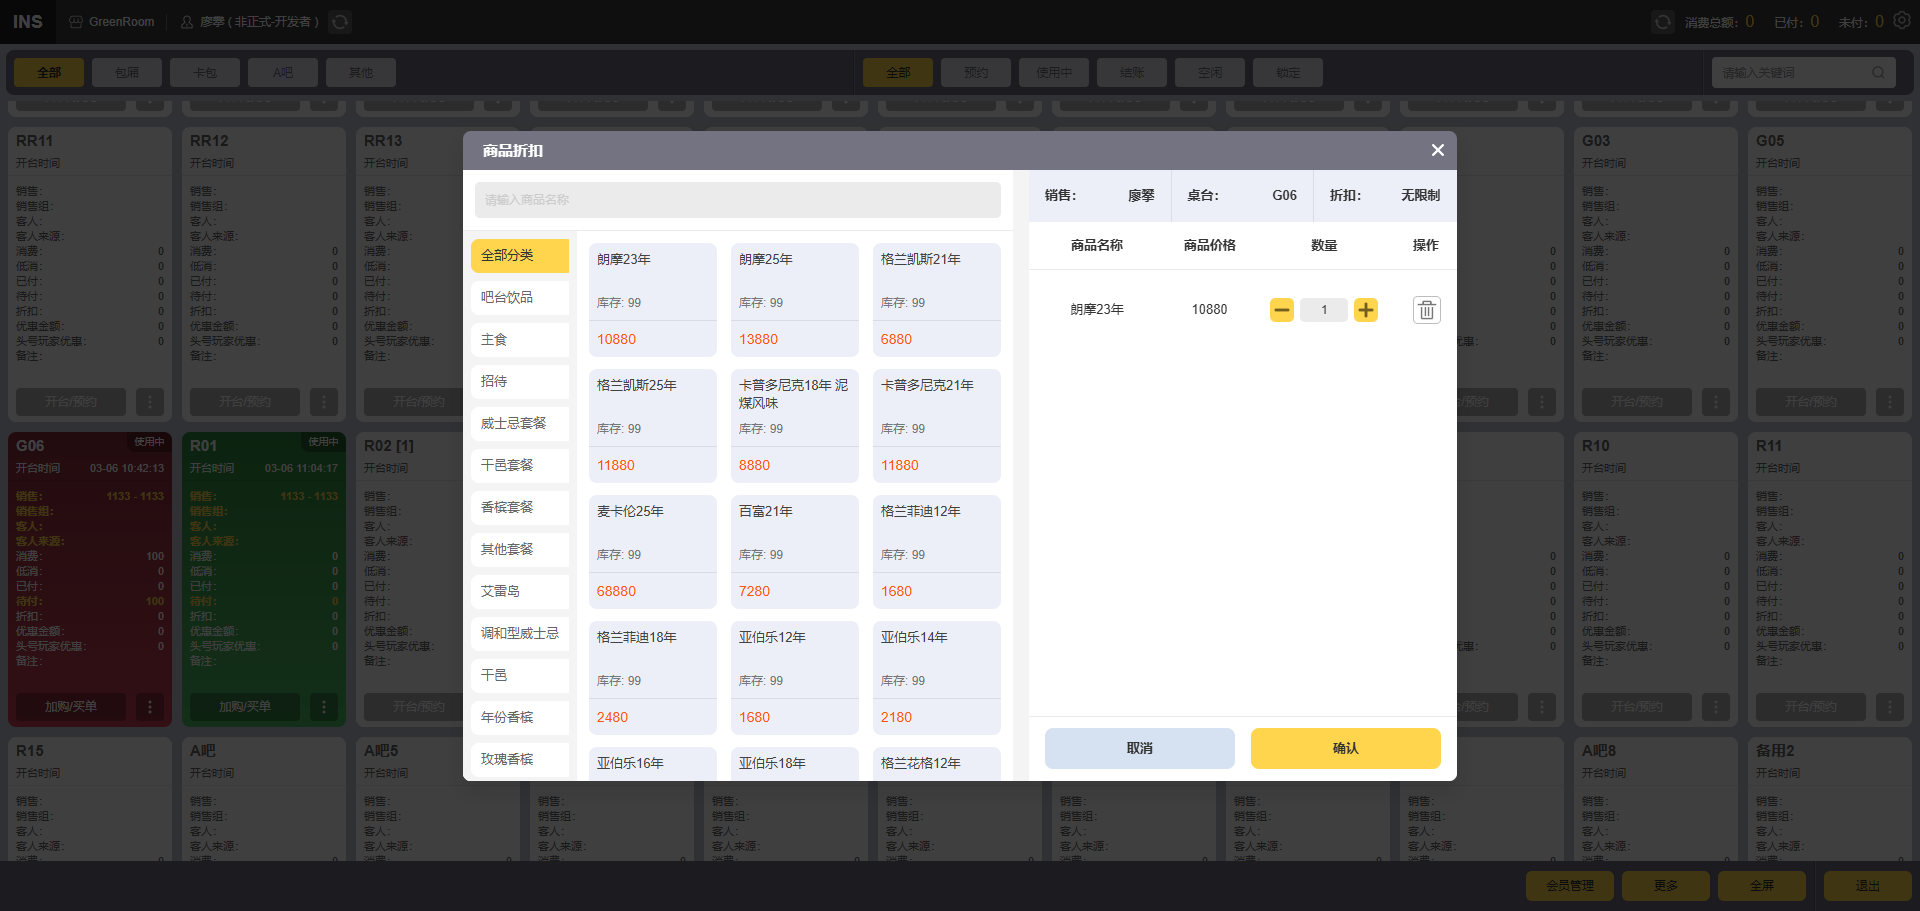Add 麦卡伦25年 product card
The image size is (1920, 911).
click(653, 552)
